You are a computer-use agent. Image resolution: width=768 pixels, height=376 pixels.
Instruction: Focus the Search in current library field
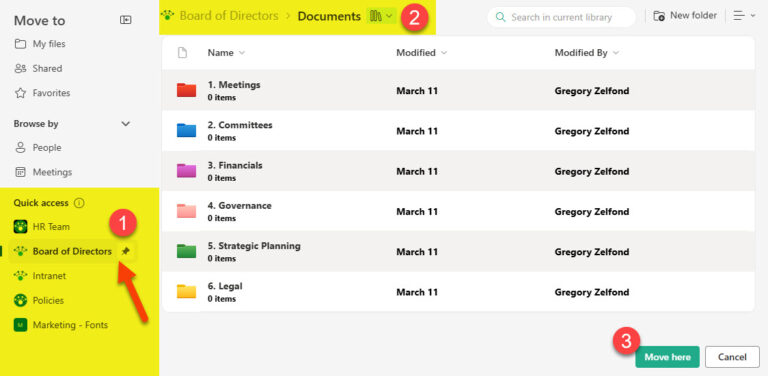pyautogui.click(x=561, y=17)
